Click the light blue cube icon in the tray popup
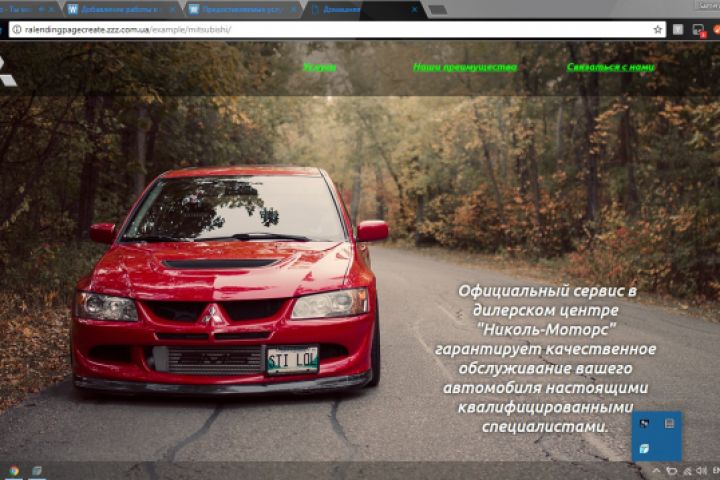The height and width of the screenshot is (480, 720). point(644,448)
